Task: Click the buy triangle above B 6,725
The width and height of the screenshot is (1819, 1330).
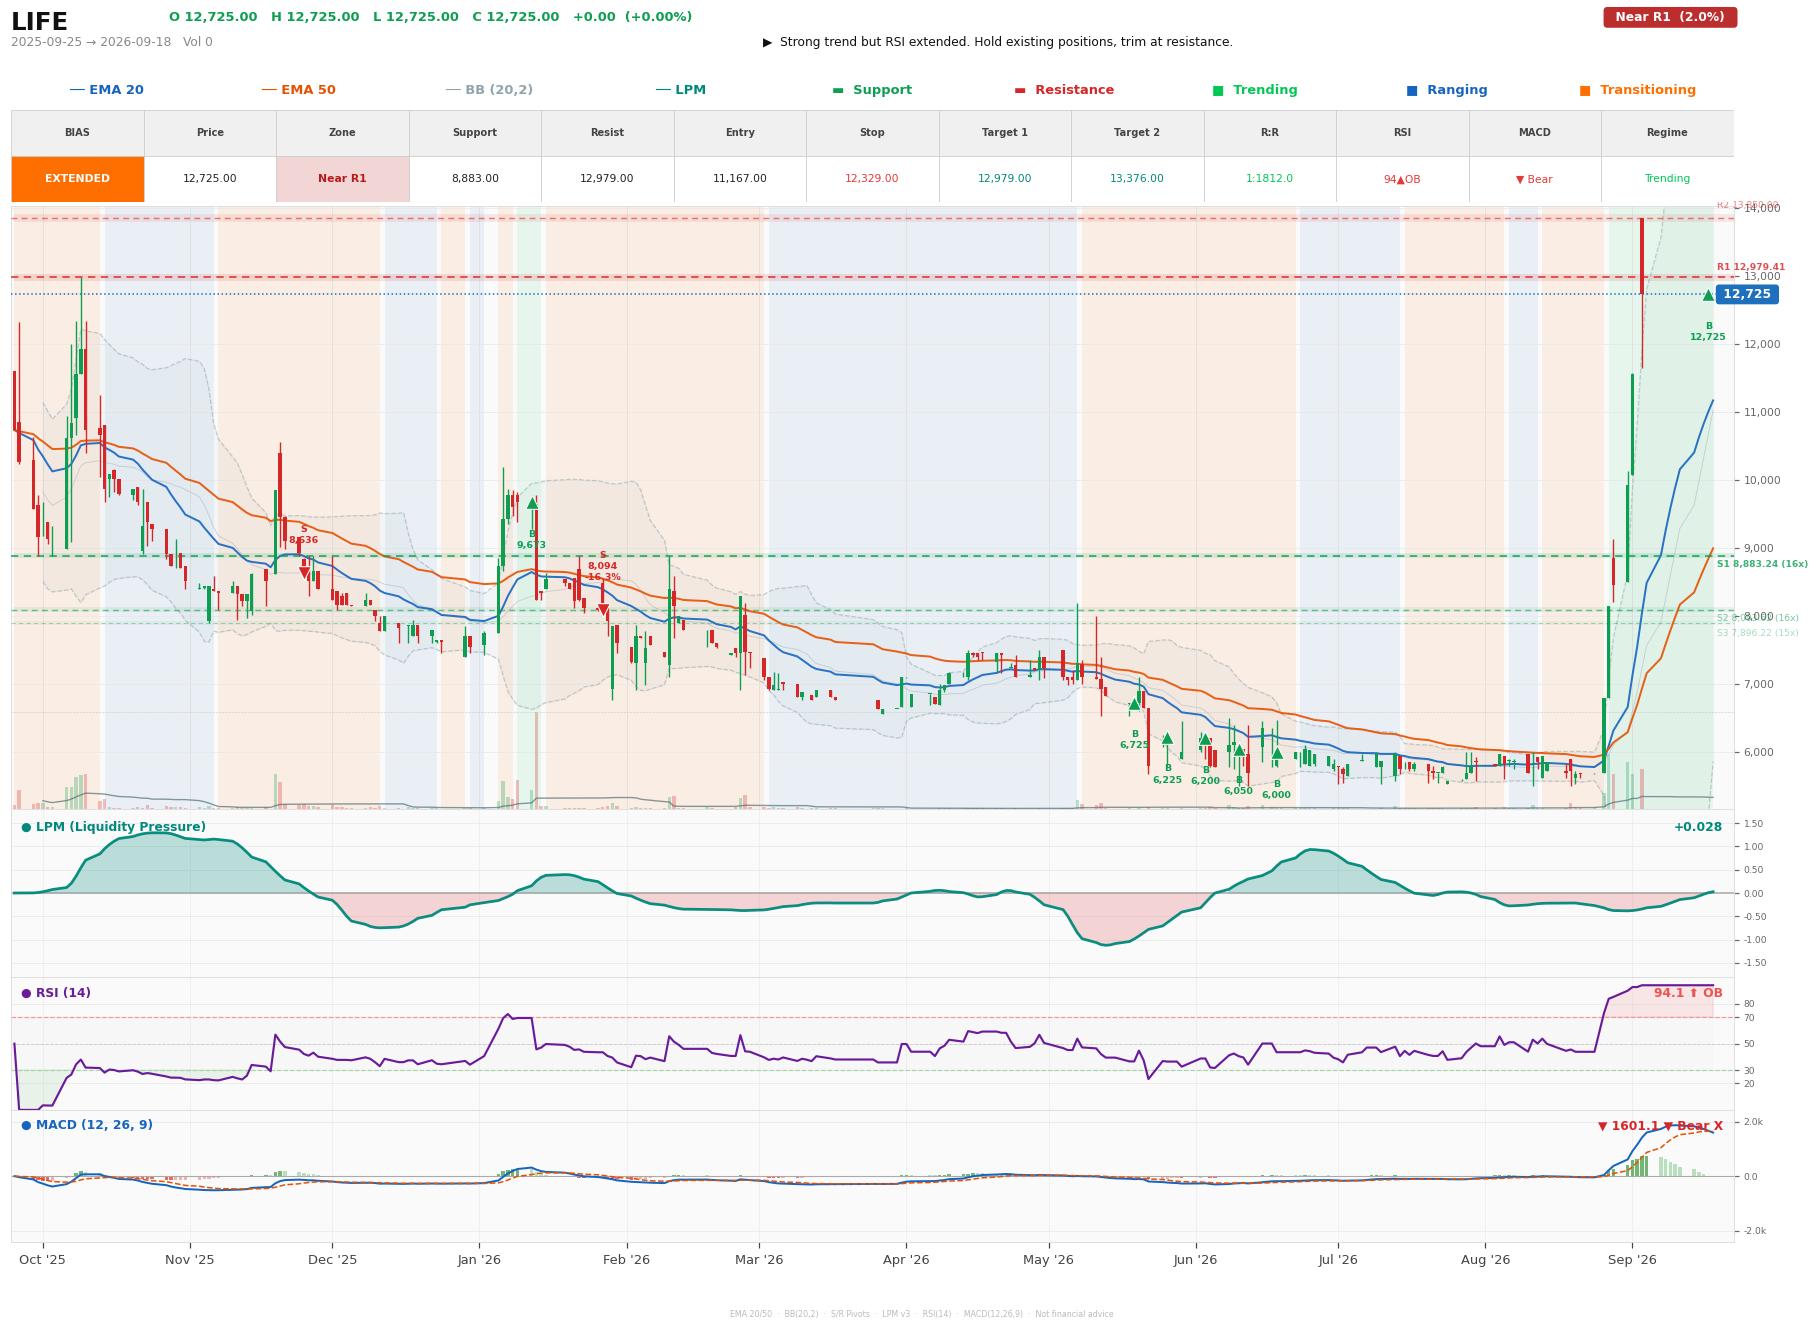Action: [1134, 704]
